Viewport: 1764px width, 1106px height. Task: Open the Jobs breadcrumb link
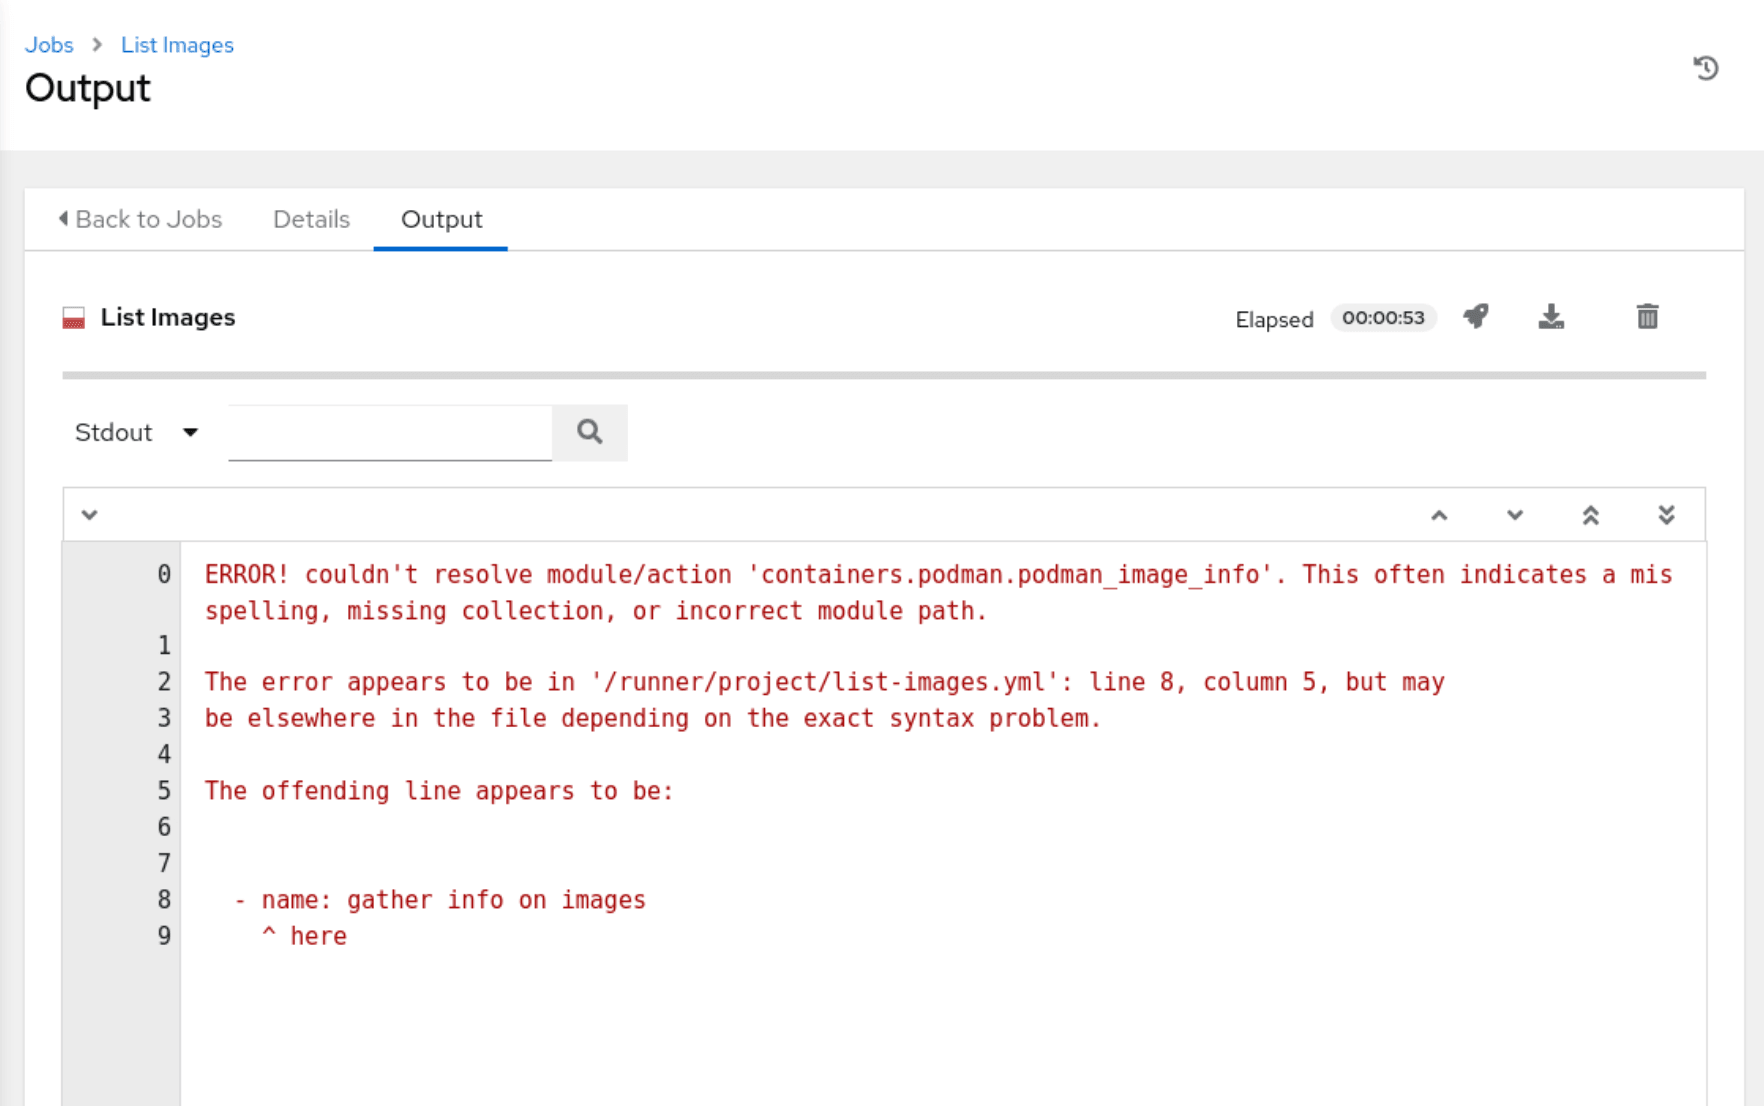pos(49,45)
